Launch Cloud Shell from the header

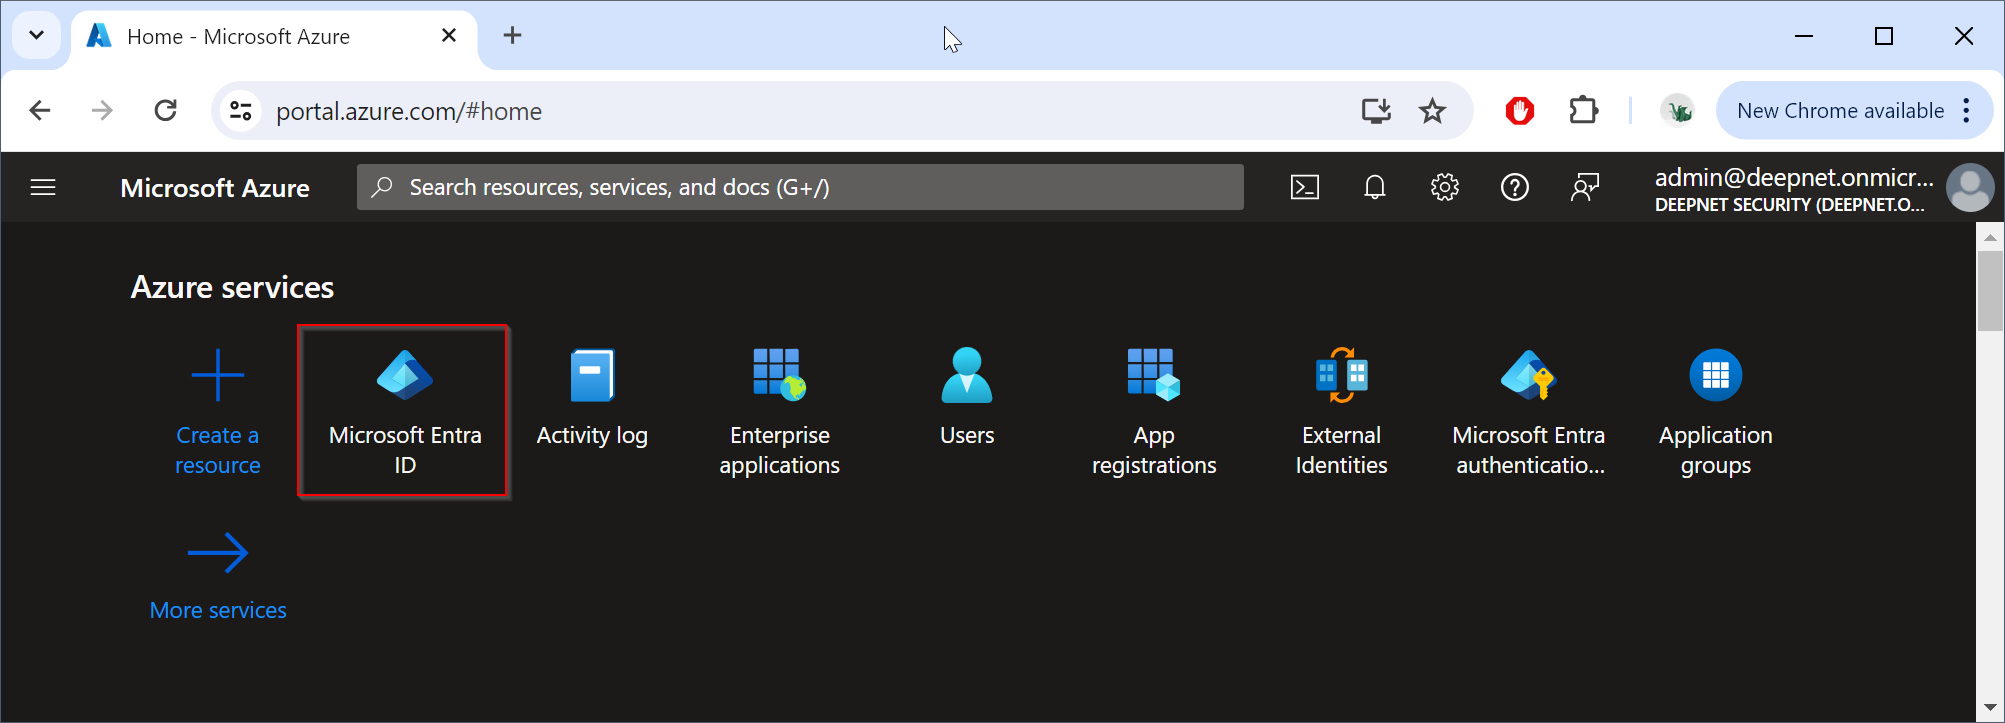click(x=1305, y=187)
